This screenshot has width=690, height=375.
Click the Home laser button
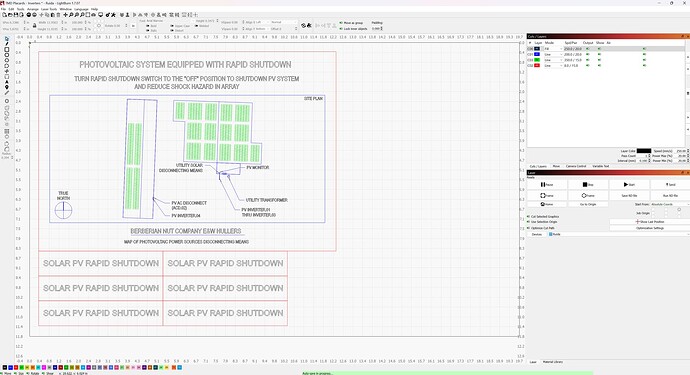[547, 204]
